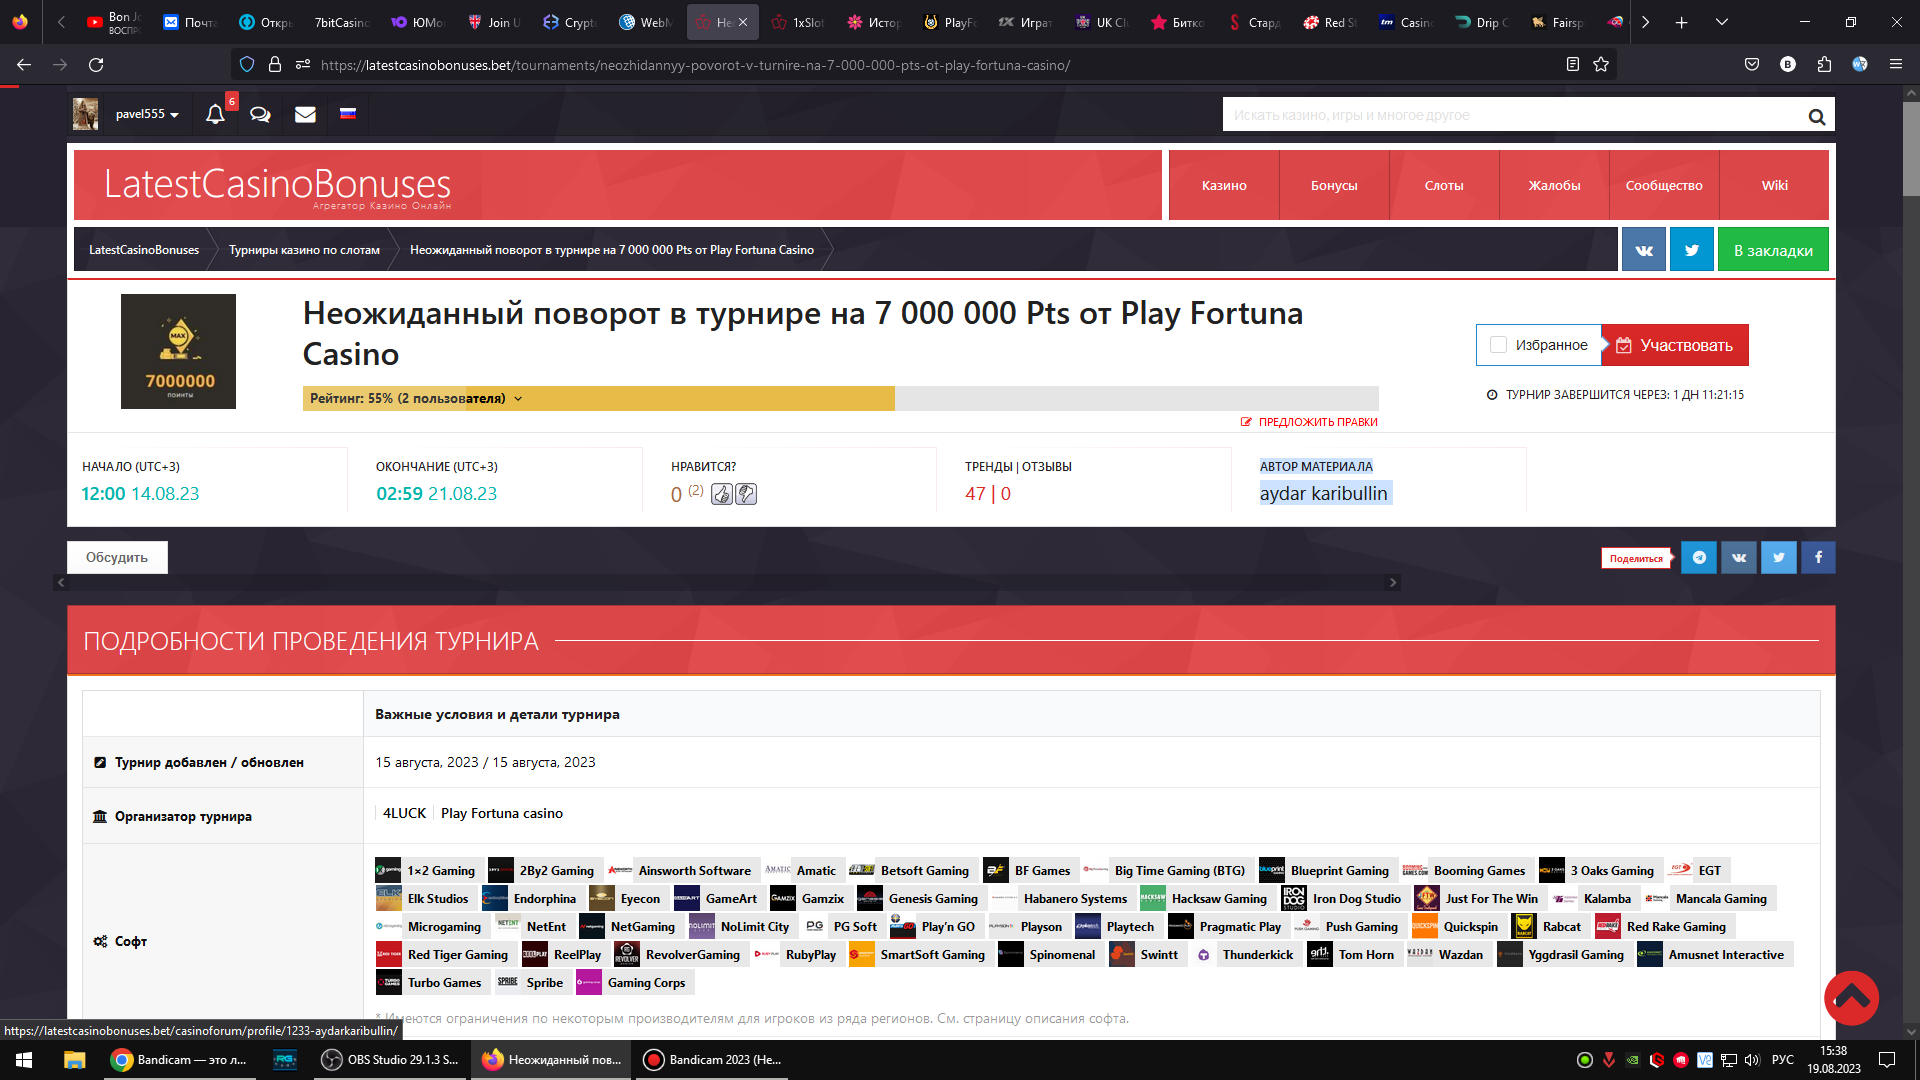Click red scroll-to-top arrow button
The width and height of the screenshot is (1920, 1080).
(1851, 997)
